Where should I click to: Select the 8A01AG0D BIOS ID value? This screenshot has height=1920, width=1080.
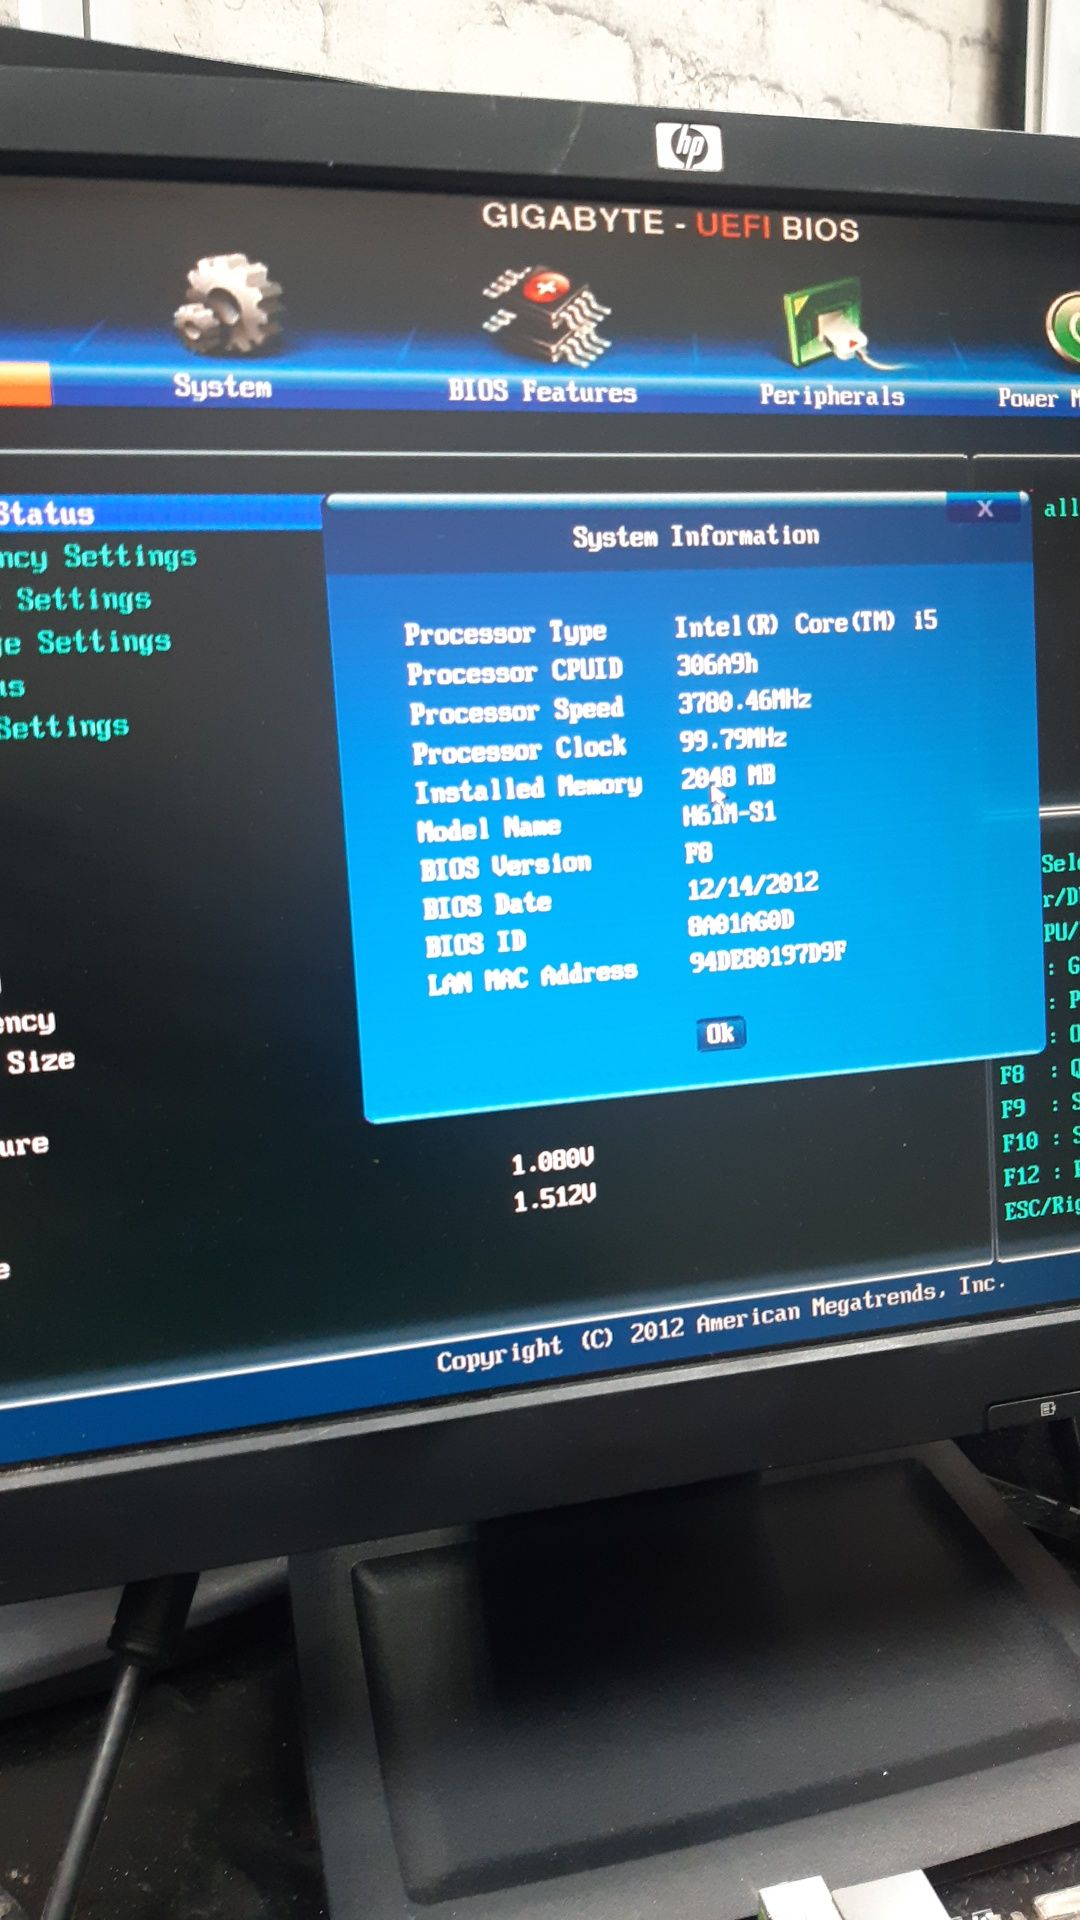pos(741,922)
